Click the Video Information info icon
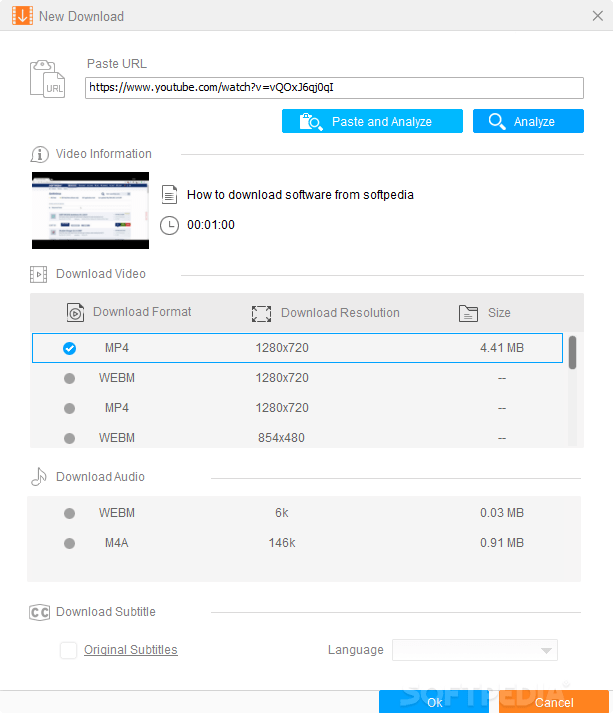The image size is (613, 721). pos(40,154)
